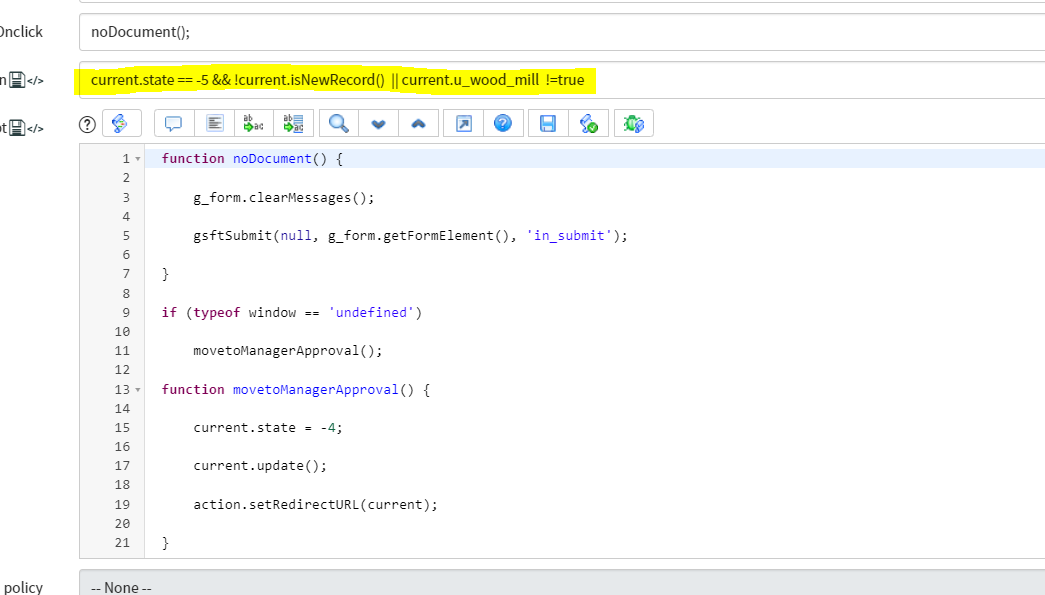The width and height of the screenshot is (1045, 595).
Task: Collapse the noDocument function fold arrow
Action: 138,159
